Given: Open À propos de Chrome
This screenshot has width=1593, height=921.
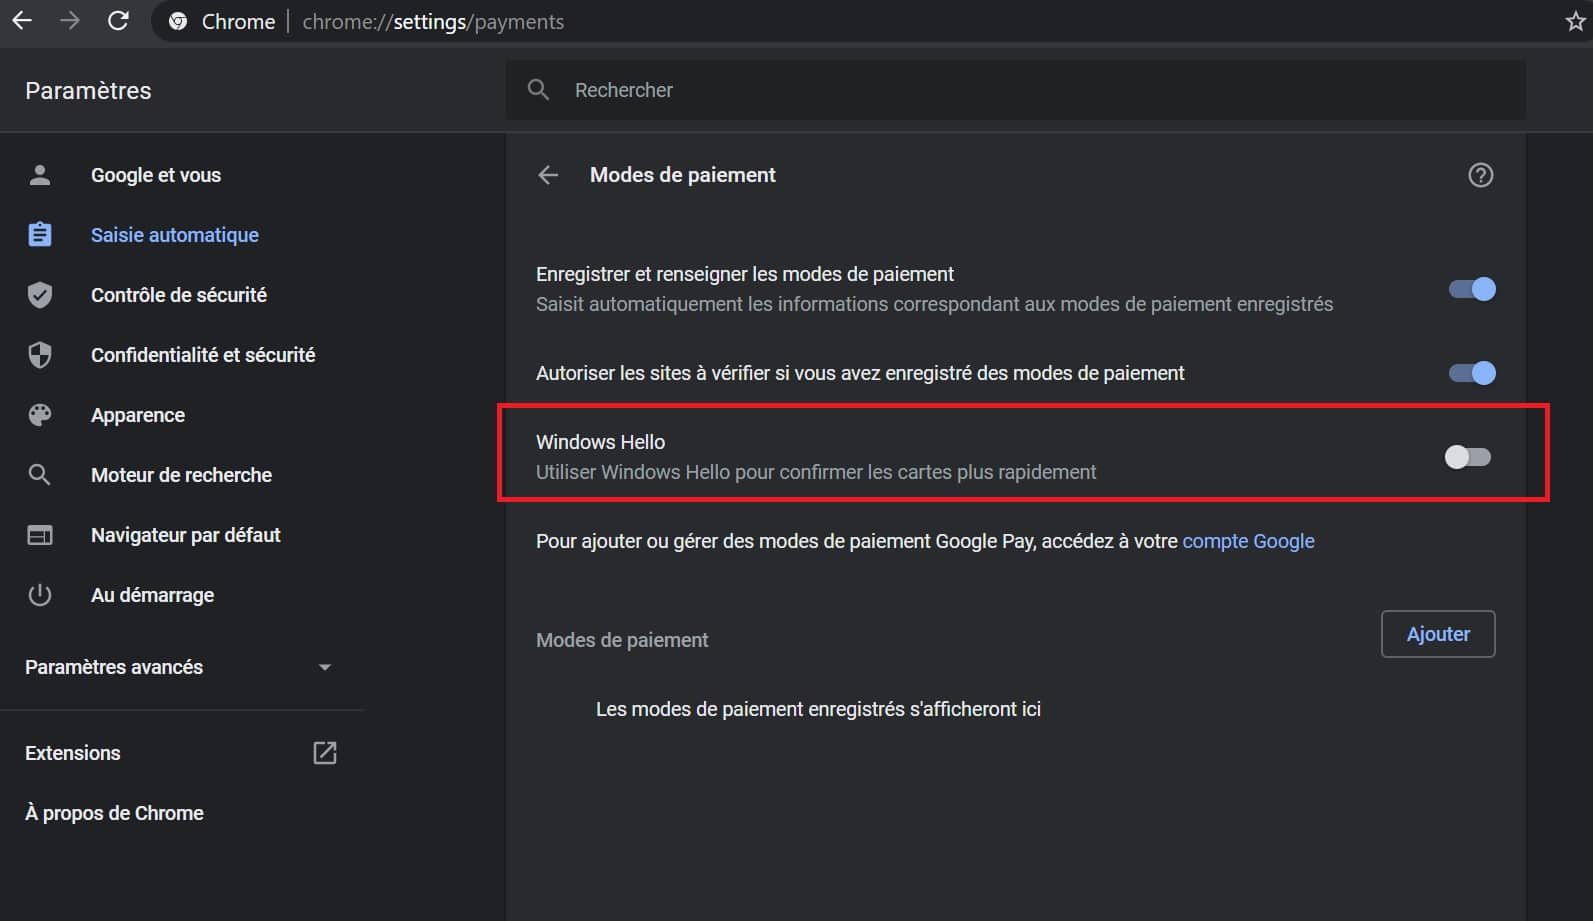Looking at the screenshot, I should [x=114, y=813].
